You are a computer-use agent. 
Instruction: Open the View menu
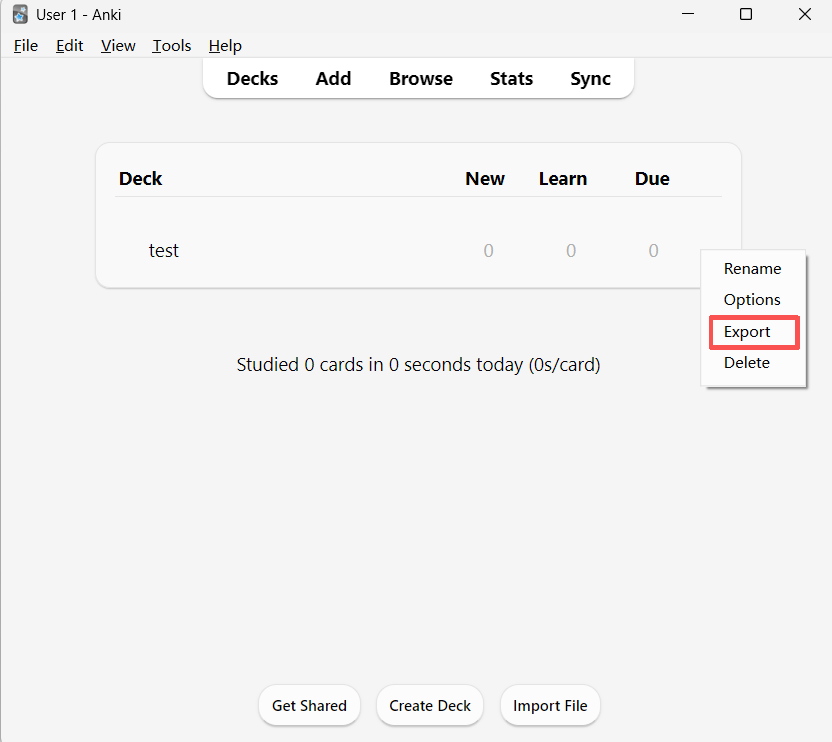tap(118, 46)
